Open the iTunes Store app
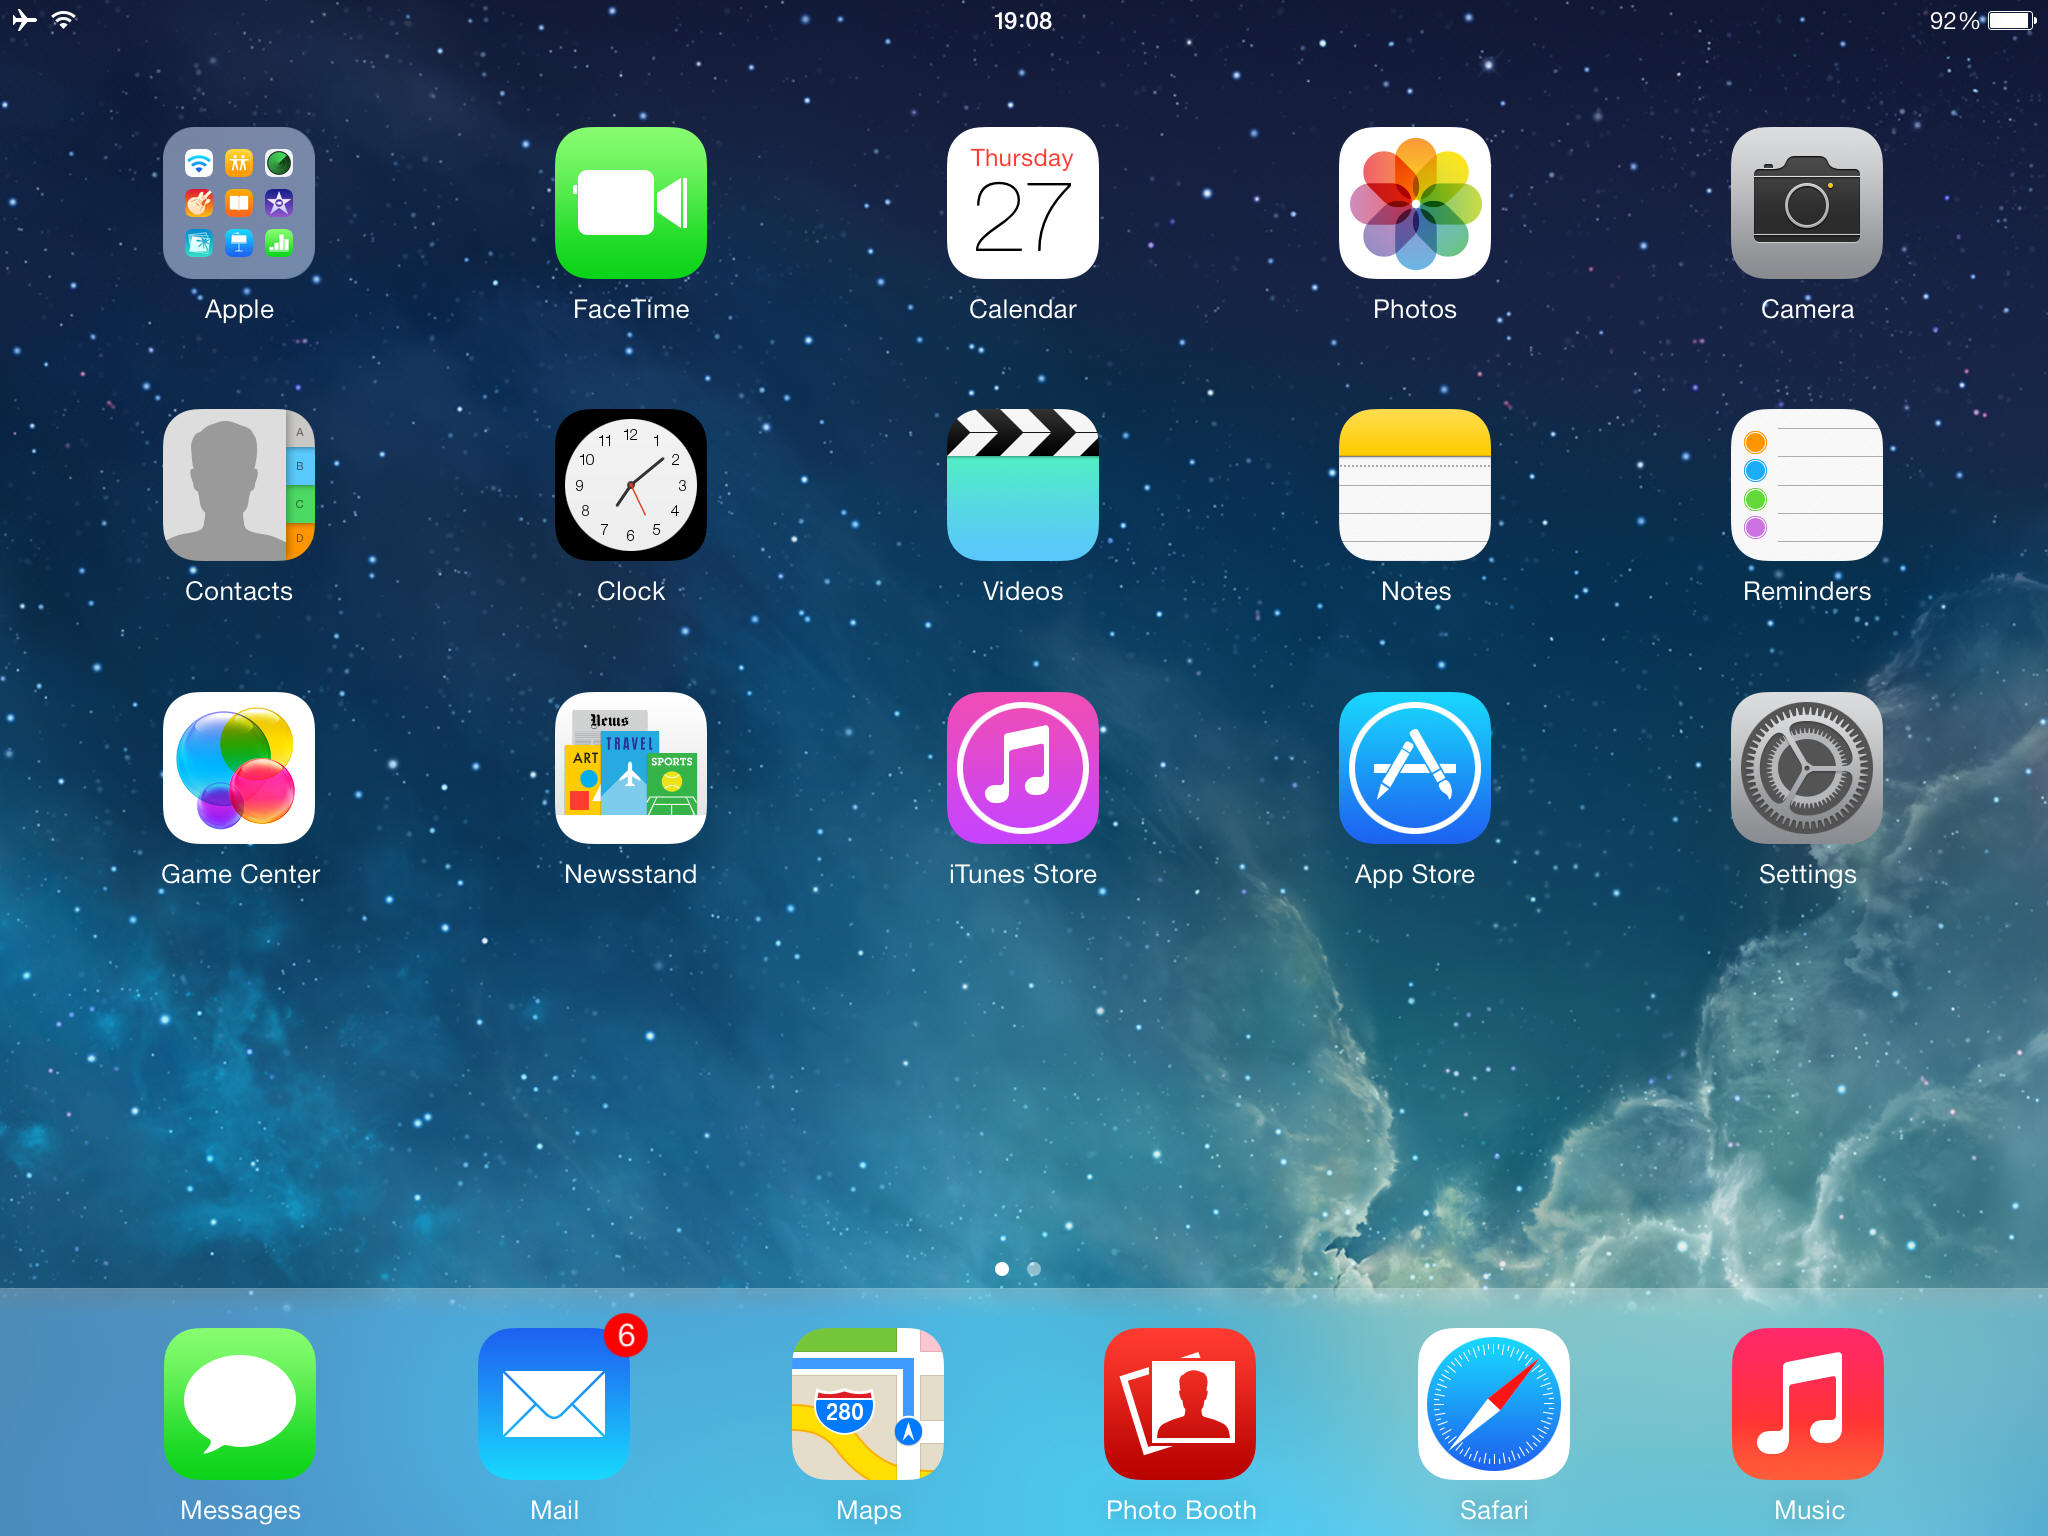2048x1536 pixels. [1022, 768]
